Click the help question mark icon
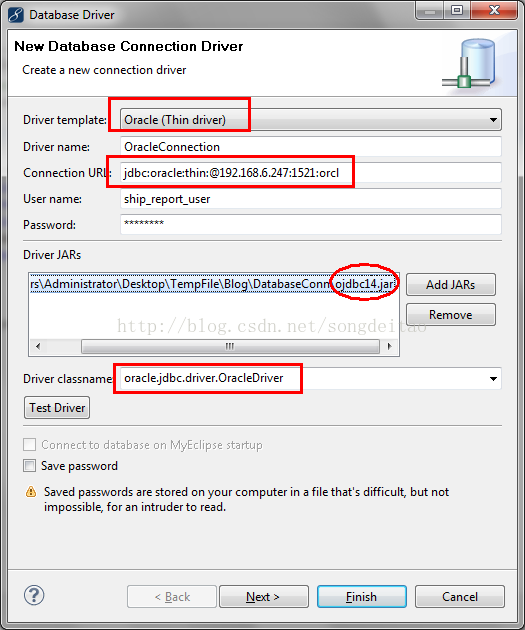This screenshot has height=630, width=525. coord(34,595)
